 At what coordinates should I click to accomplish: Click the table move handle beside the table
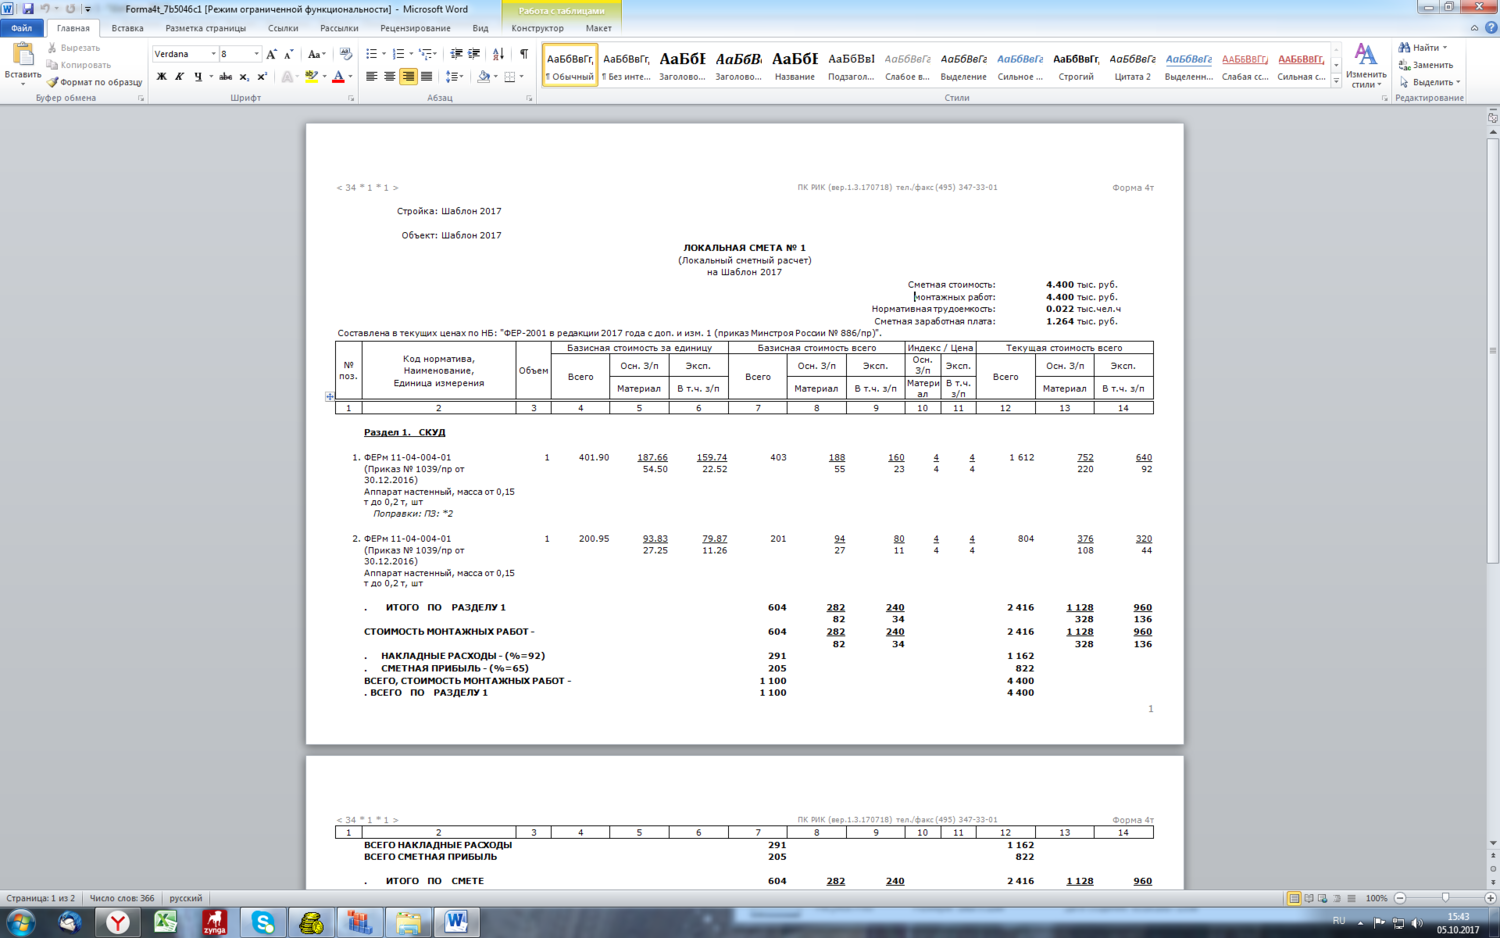point(330,397)
